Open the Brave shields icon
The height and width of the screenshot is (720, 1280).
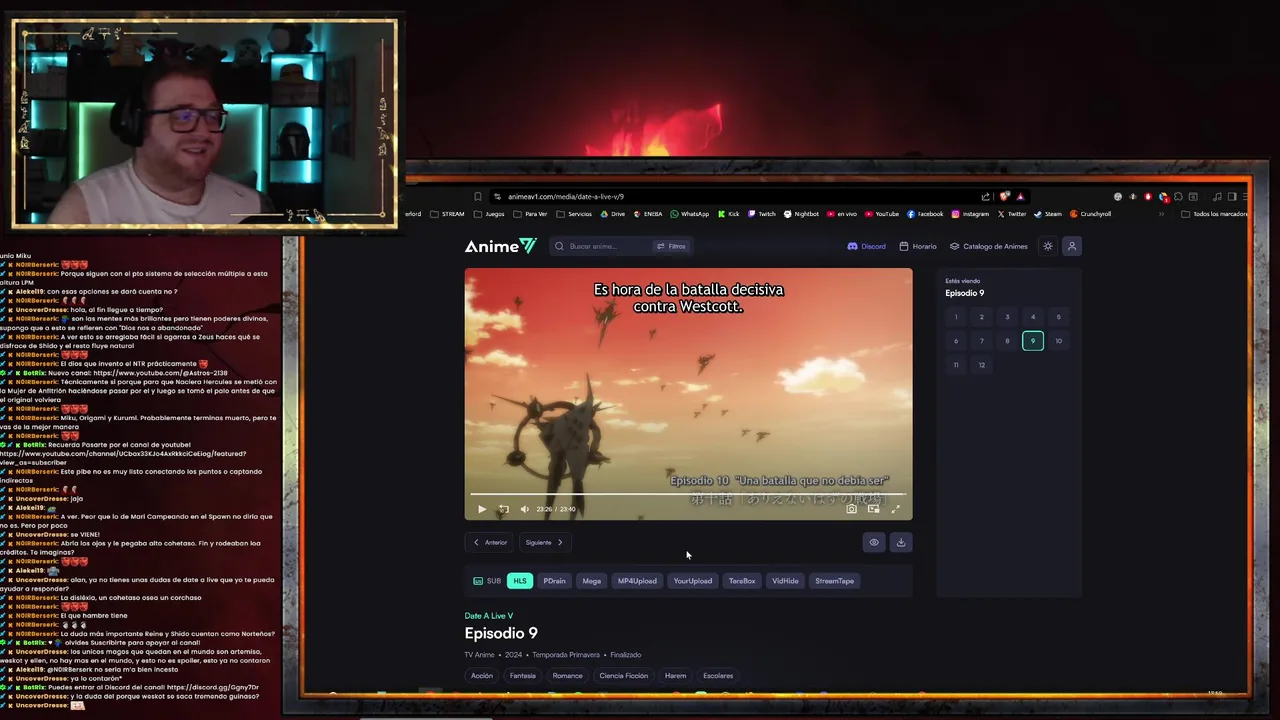pos(1004,197)
